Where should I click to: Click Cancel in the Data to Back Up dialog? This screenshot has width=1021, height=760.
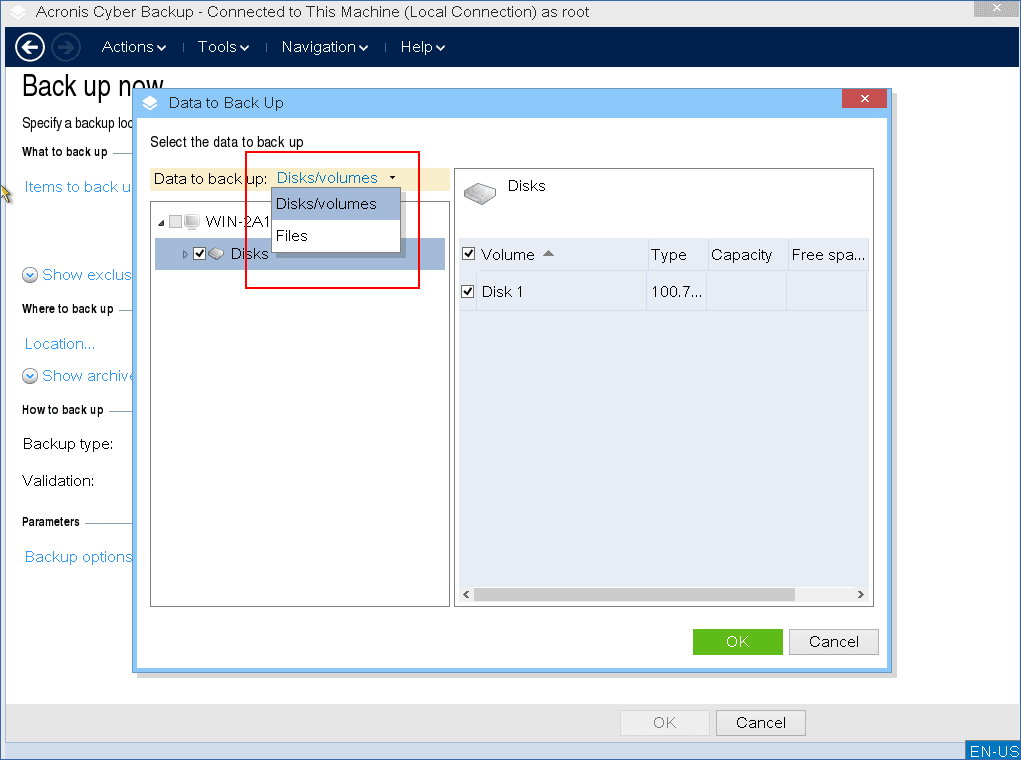[x=833, y=641]
